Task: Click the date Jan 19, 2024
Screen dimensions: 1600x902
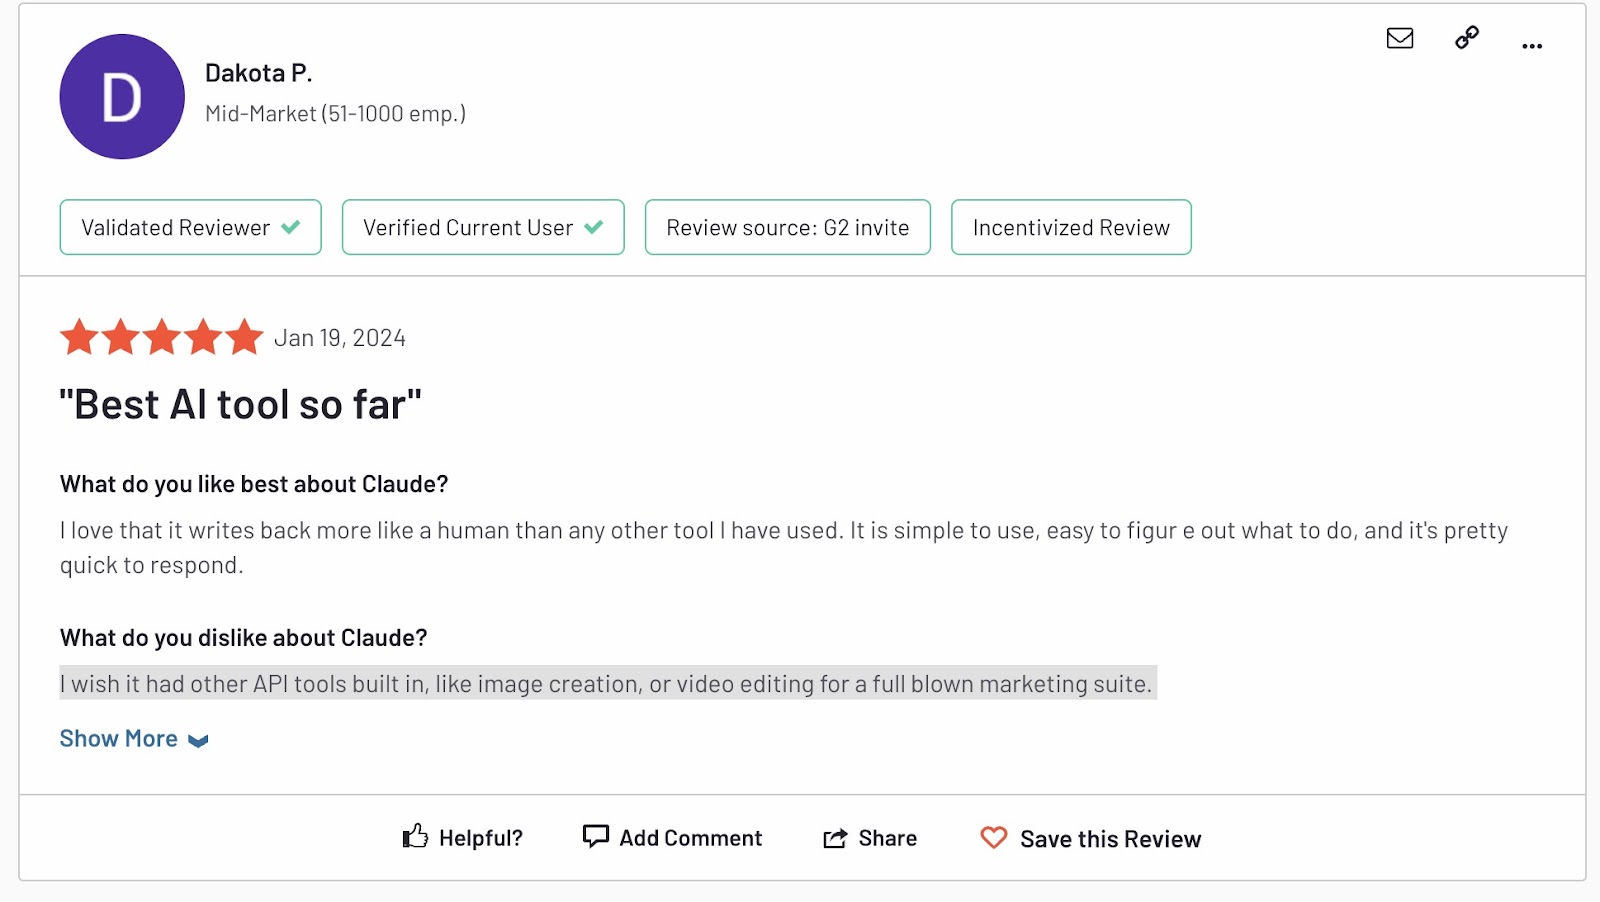Action: (x=340, y=338)
